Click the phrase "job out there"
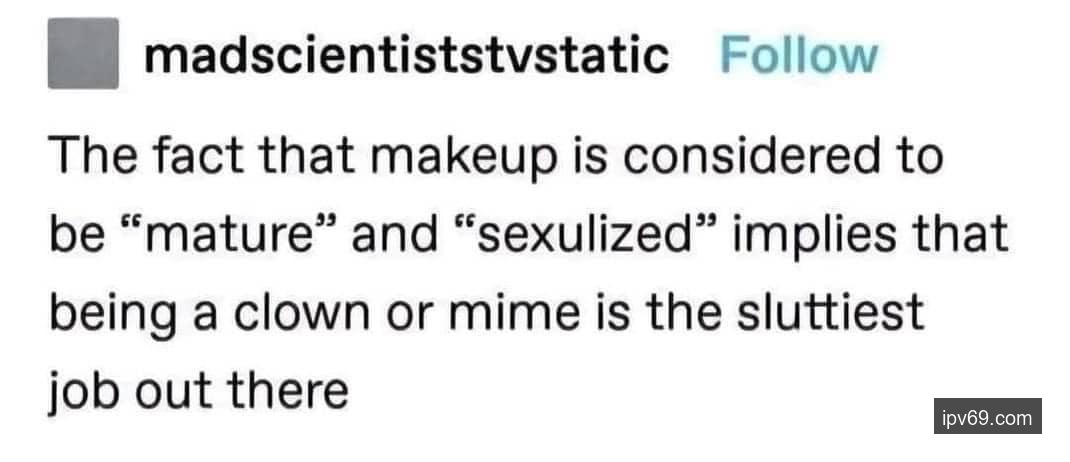The image size is (1070, 462). tap(198, 391)
